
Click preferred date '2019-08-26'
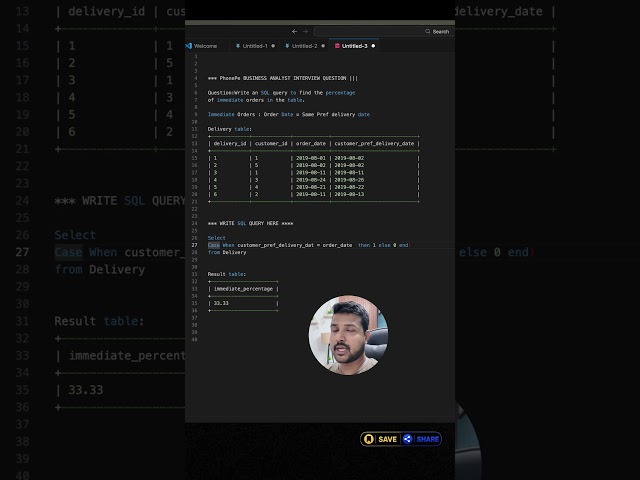[x=349, y=180]
